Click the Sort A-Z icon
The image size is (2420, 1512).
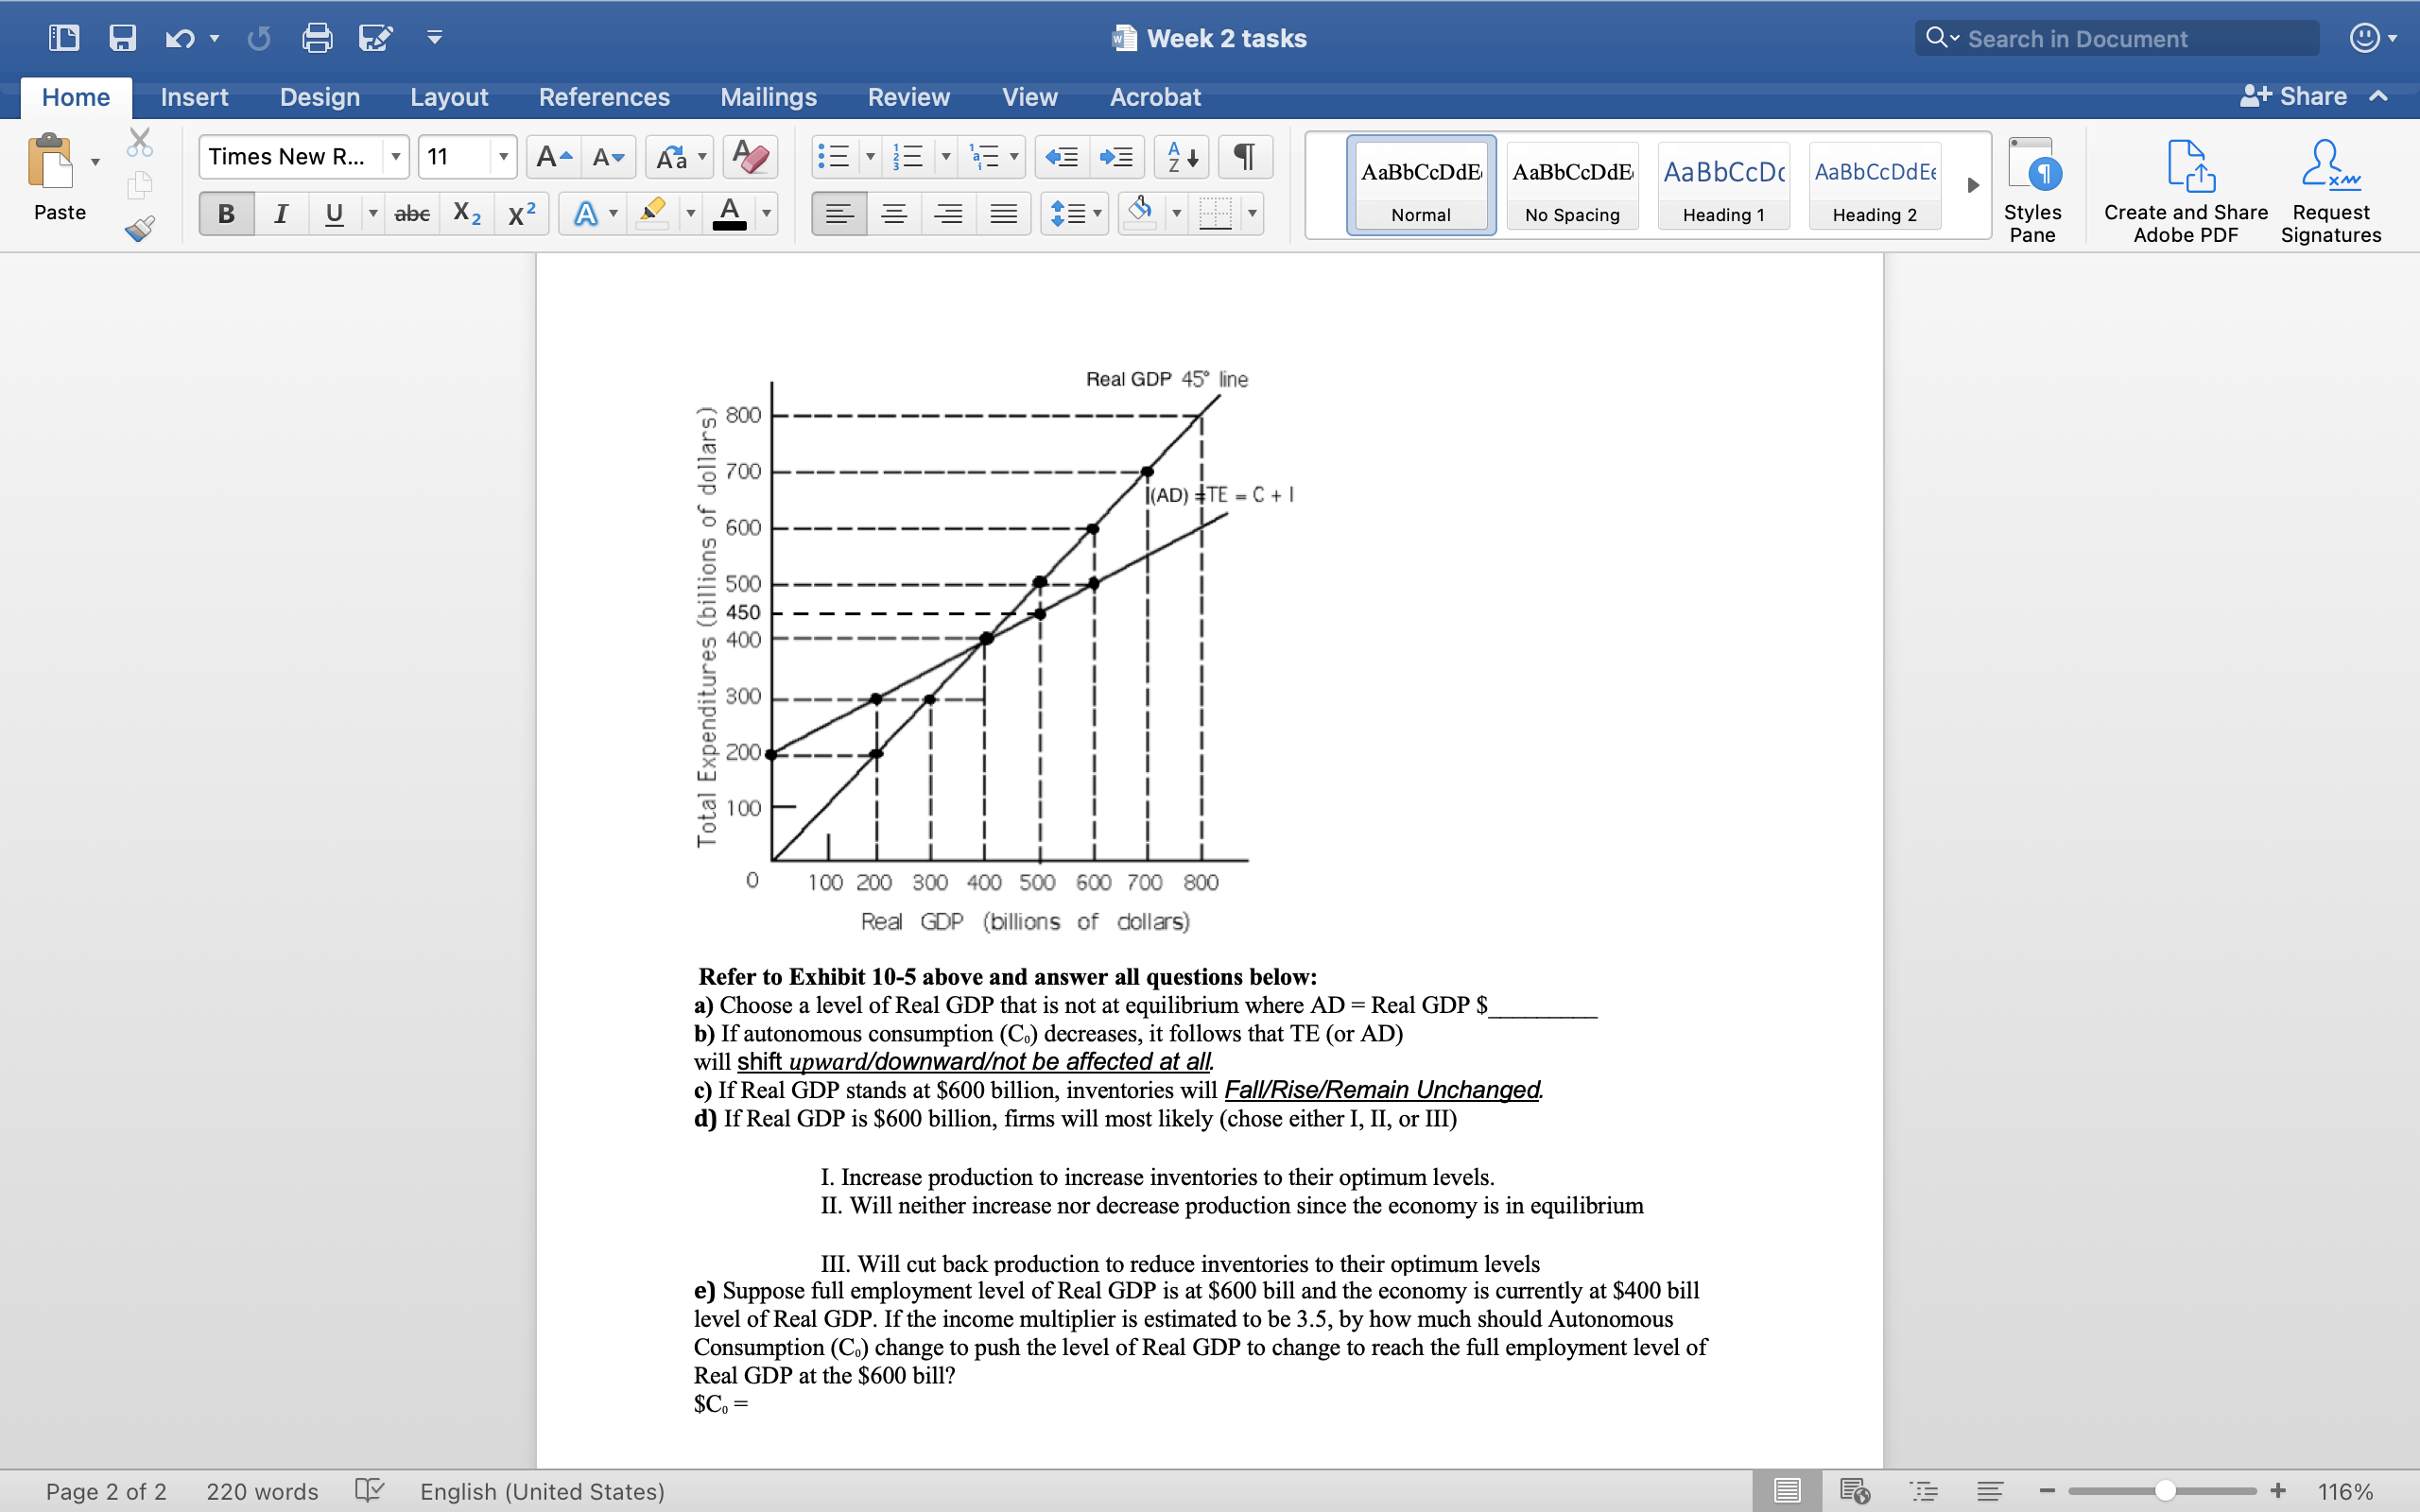coord(1181,157)
